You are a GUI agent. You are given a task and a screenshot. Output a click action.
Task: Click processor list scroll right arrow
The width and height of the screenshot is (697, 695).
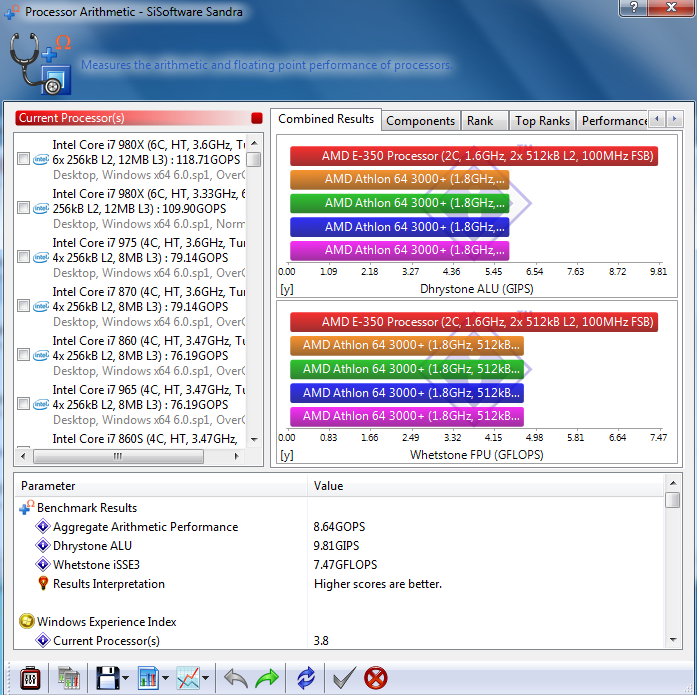(236, 456)
